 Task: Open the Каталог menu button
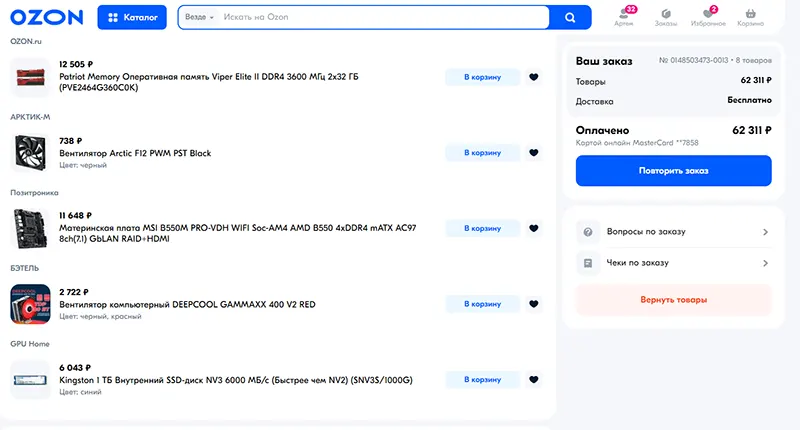132,17
